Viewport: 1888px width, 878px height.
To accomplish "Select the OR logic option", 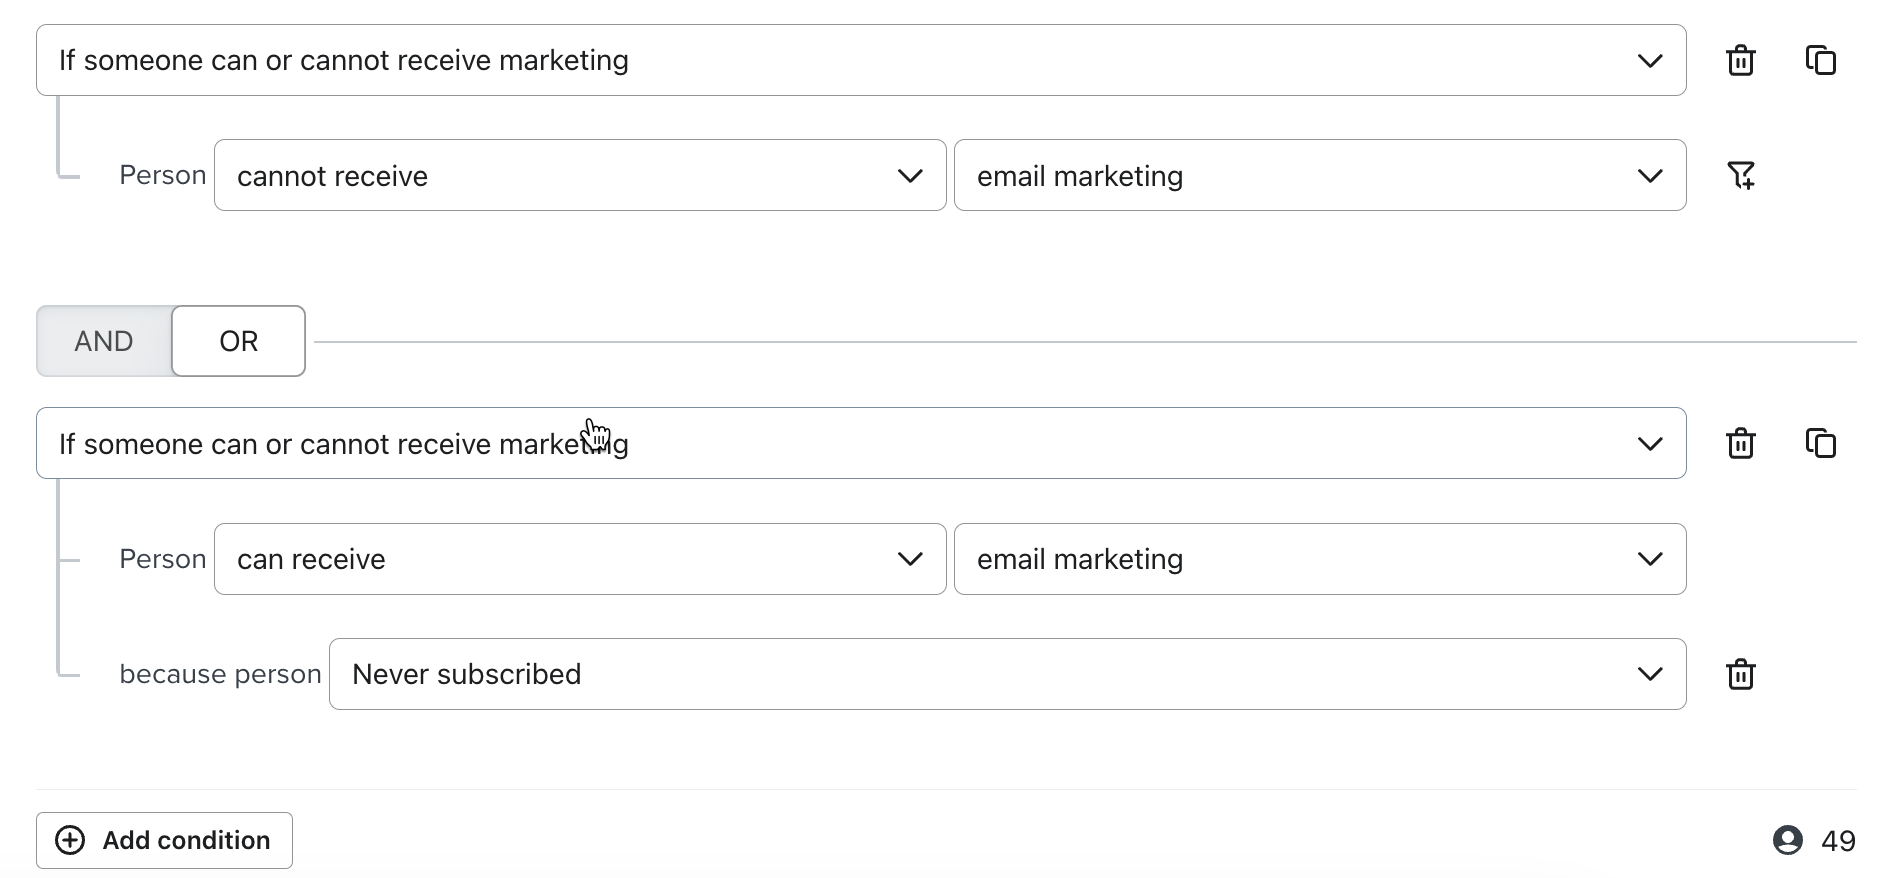I will point(238,342).
